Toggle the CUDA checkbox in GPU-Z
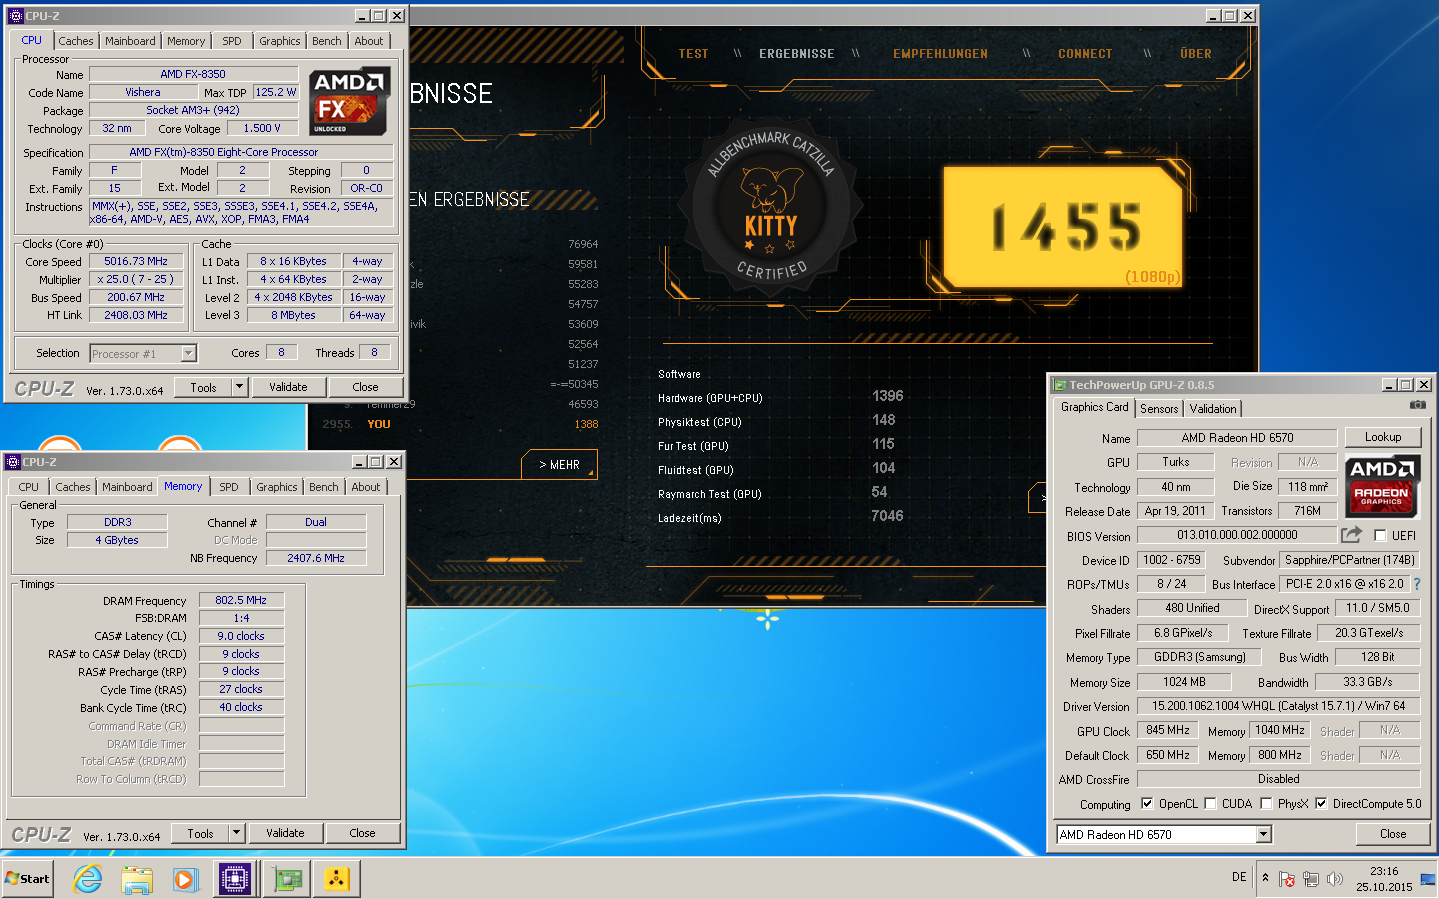Image resolution: width=1439 pixels, height=899 pixels. click(1210, 803)
